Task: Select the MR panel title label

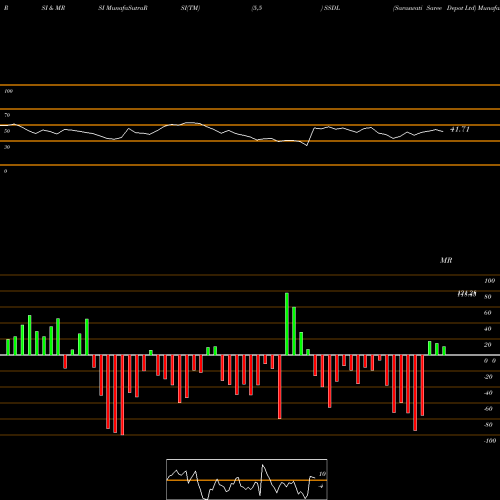Action: (446, 260)
